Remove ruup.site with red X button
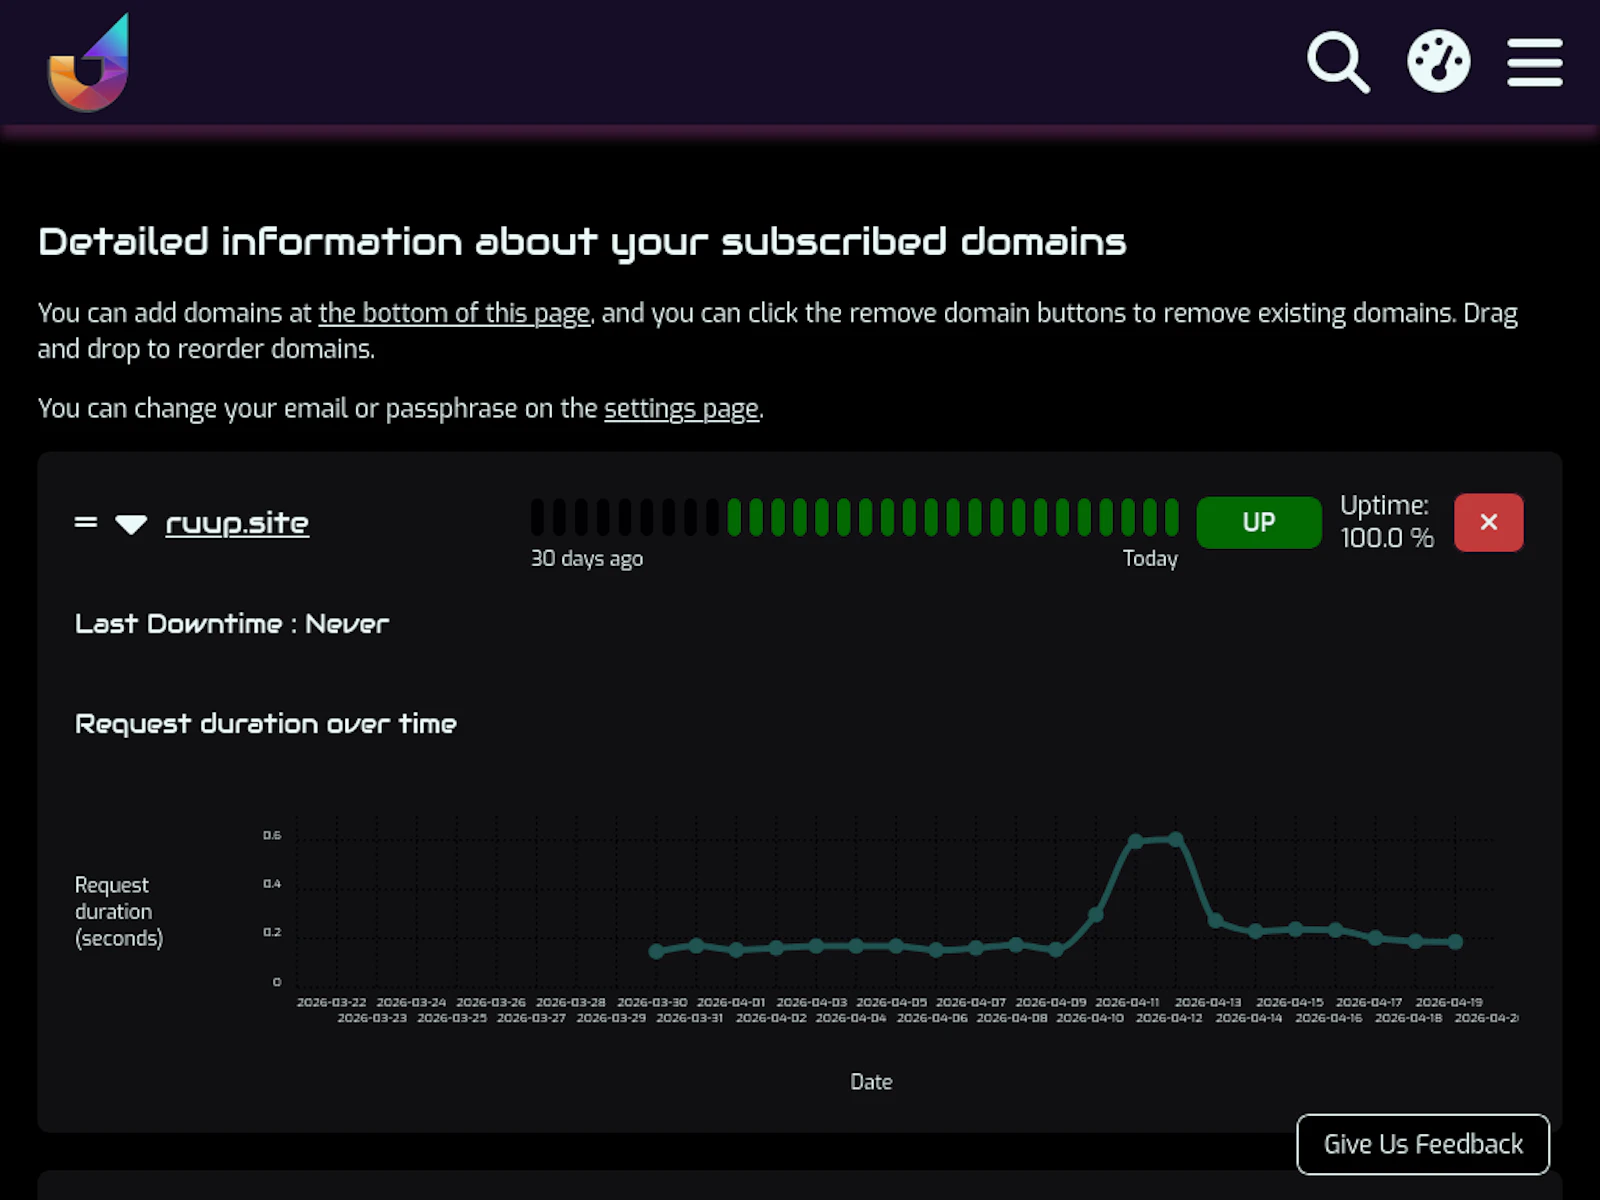1600x1200 pixels. (x=1488, y=522)
